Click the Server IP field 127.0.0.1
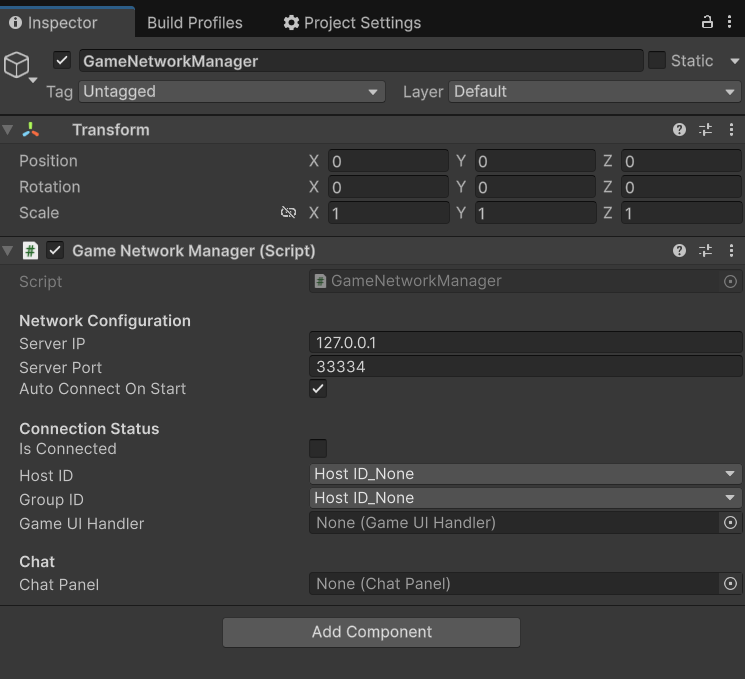The height and width of the screenshot is (679, 745). pos(525,343)
